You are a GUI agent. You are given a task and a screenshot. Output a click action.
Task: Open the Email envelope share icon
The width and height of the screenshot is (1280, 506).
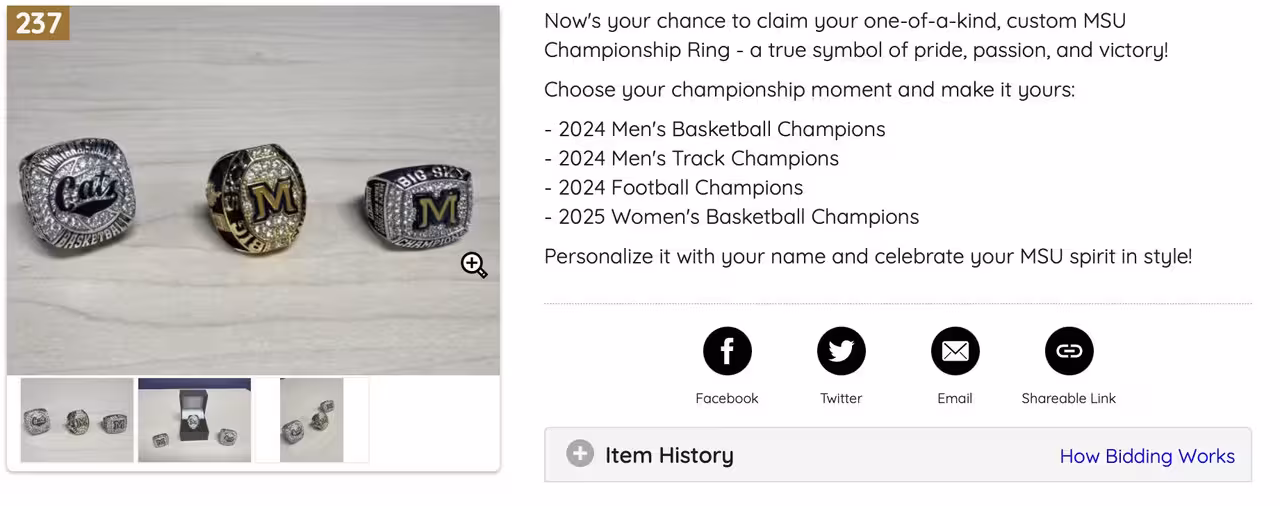[955, 351]
